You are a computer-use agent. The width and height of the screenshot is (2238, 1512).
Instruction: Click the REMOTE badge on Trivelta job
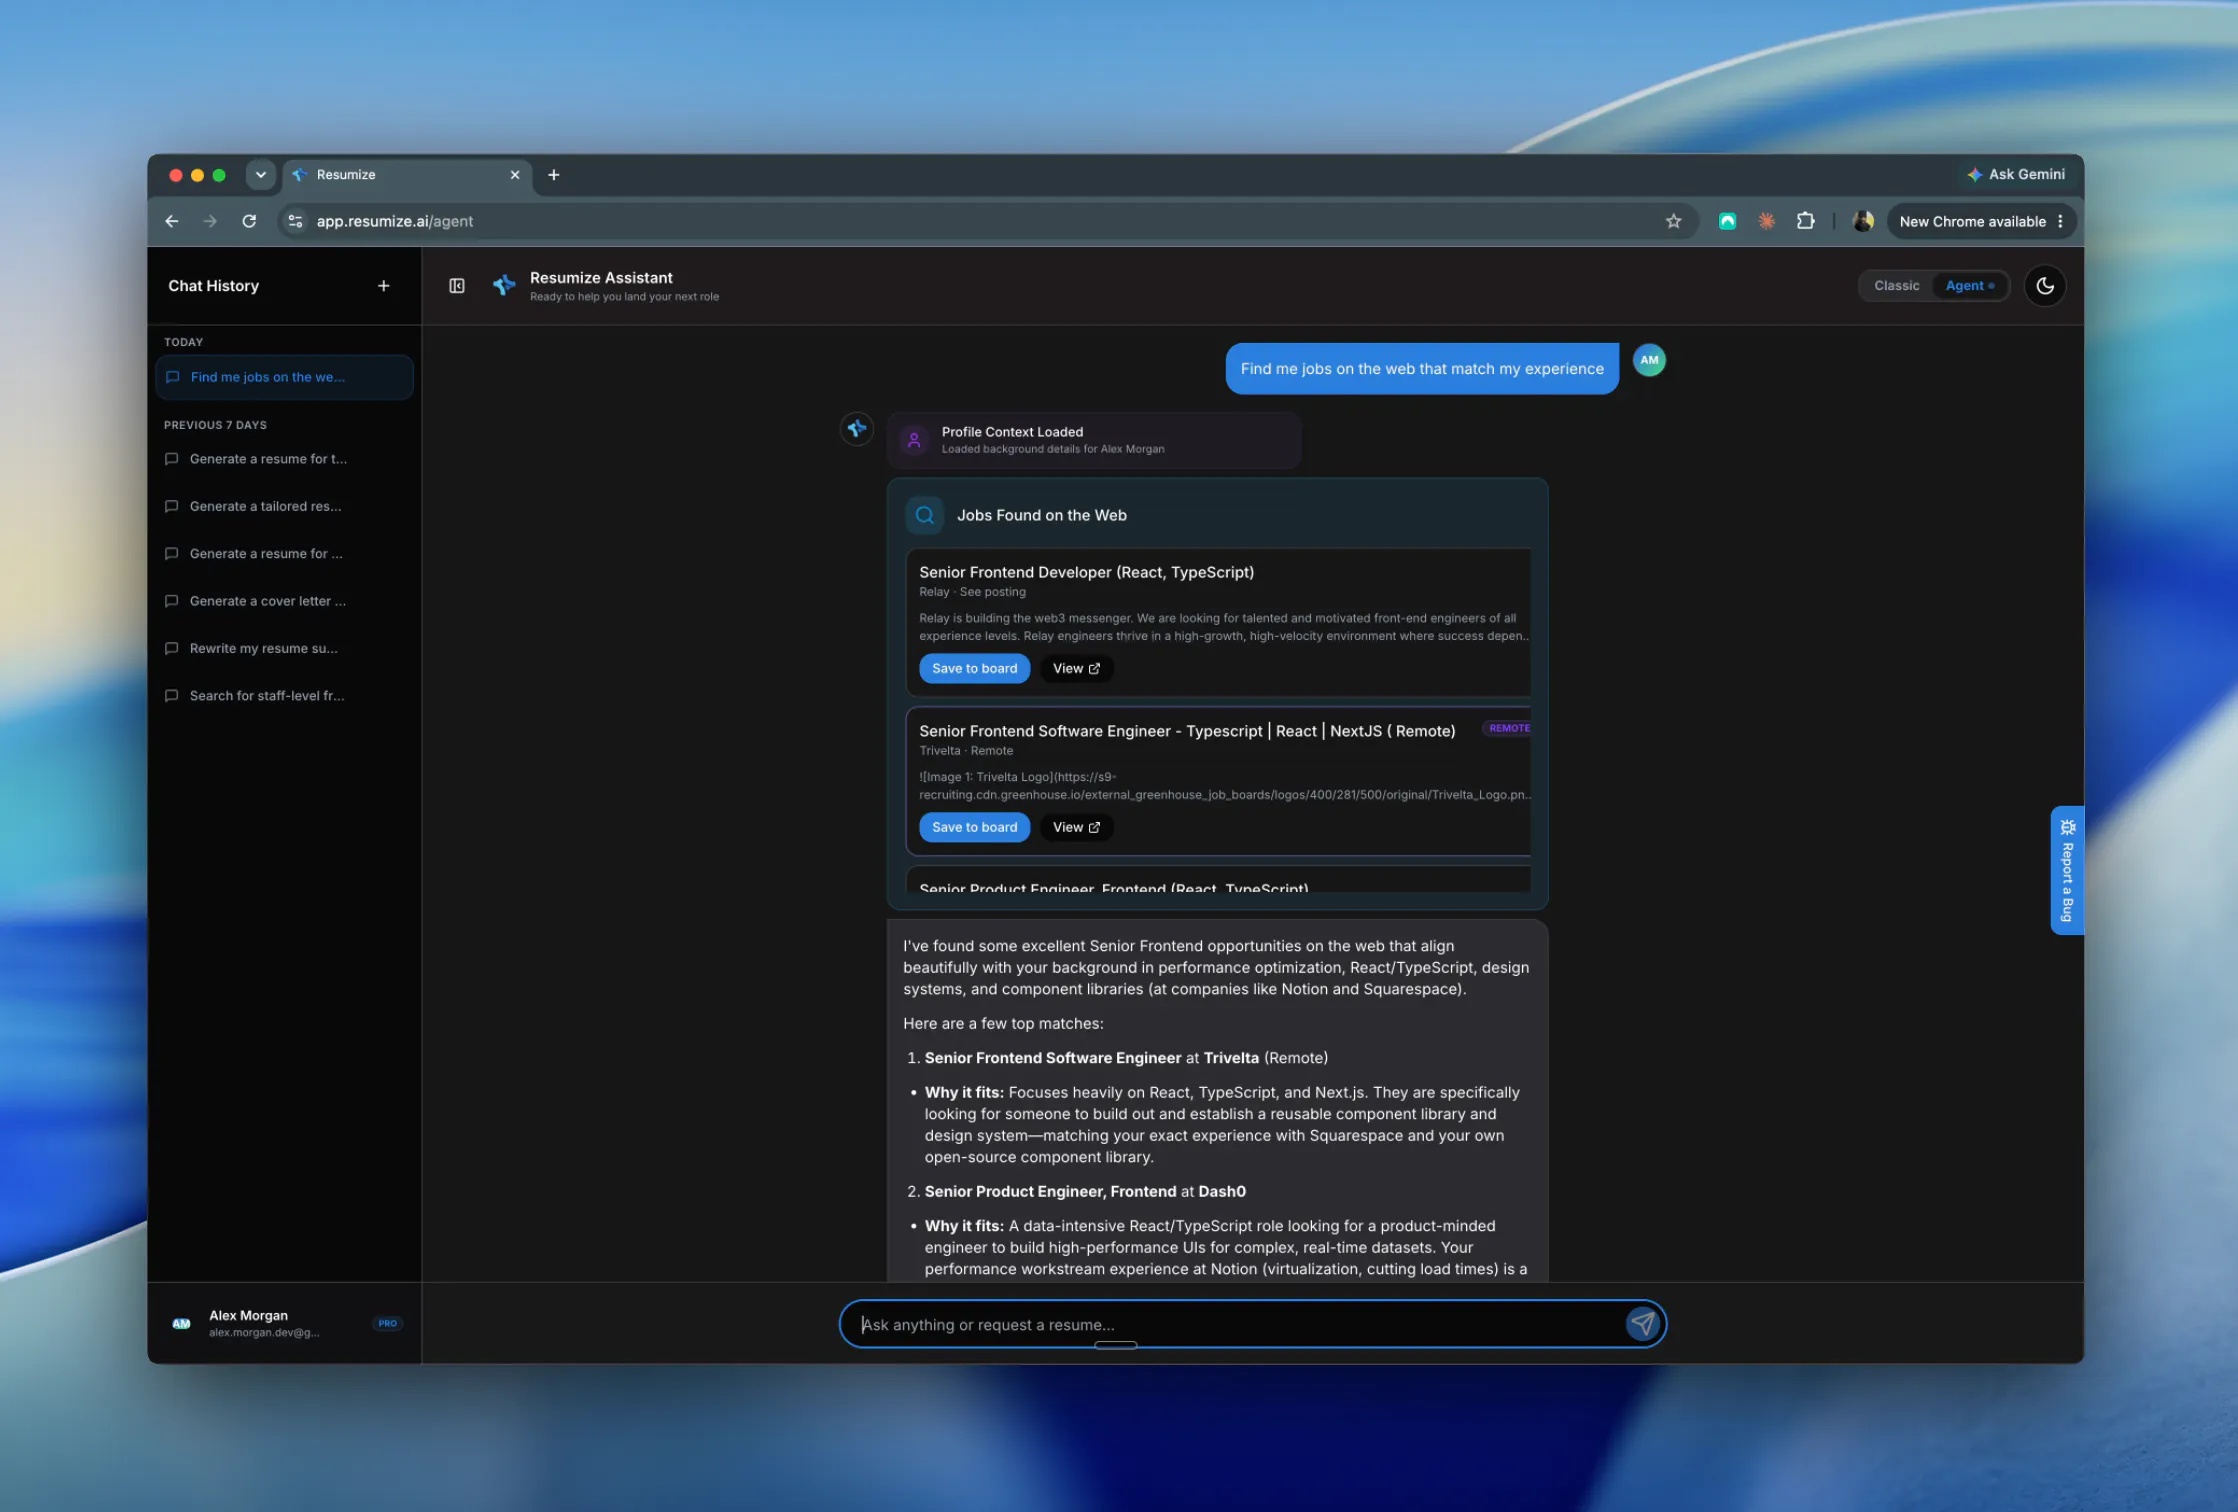click(x=1509, y=729)
